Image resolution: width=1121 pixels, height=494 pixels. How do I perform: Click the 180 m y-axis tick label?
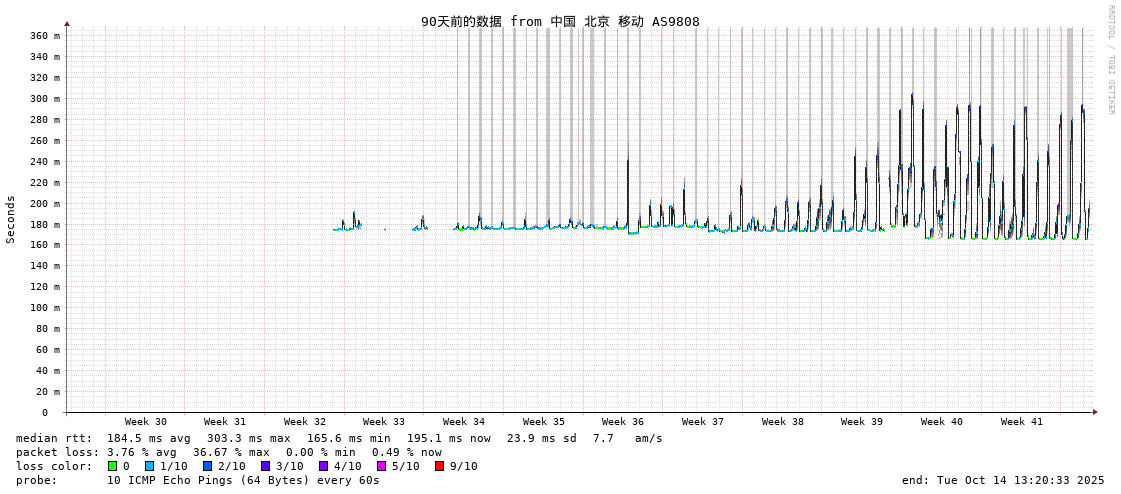45,224
